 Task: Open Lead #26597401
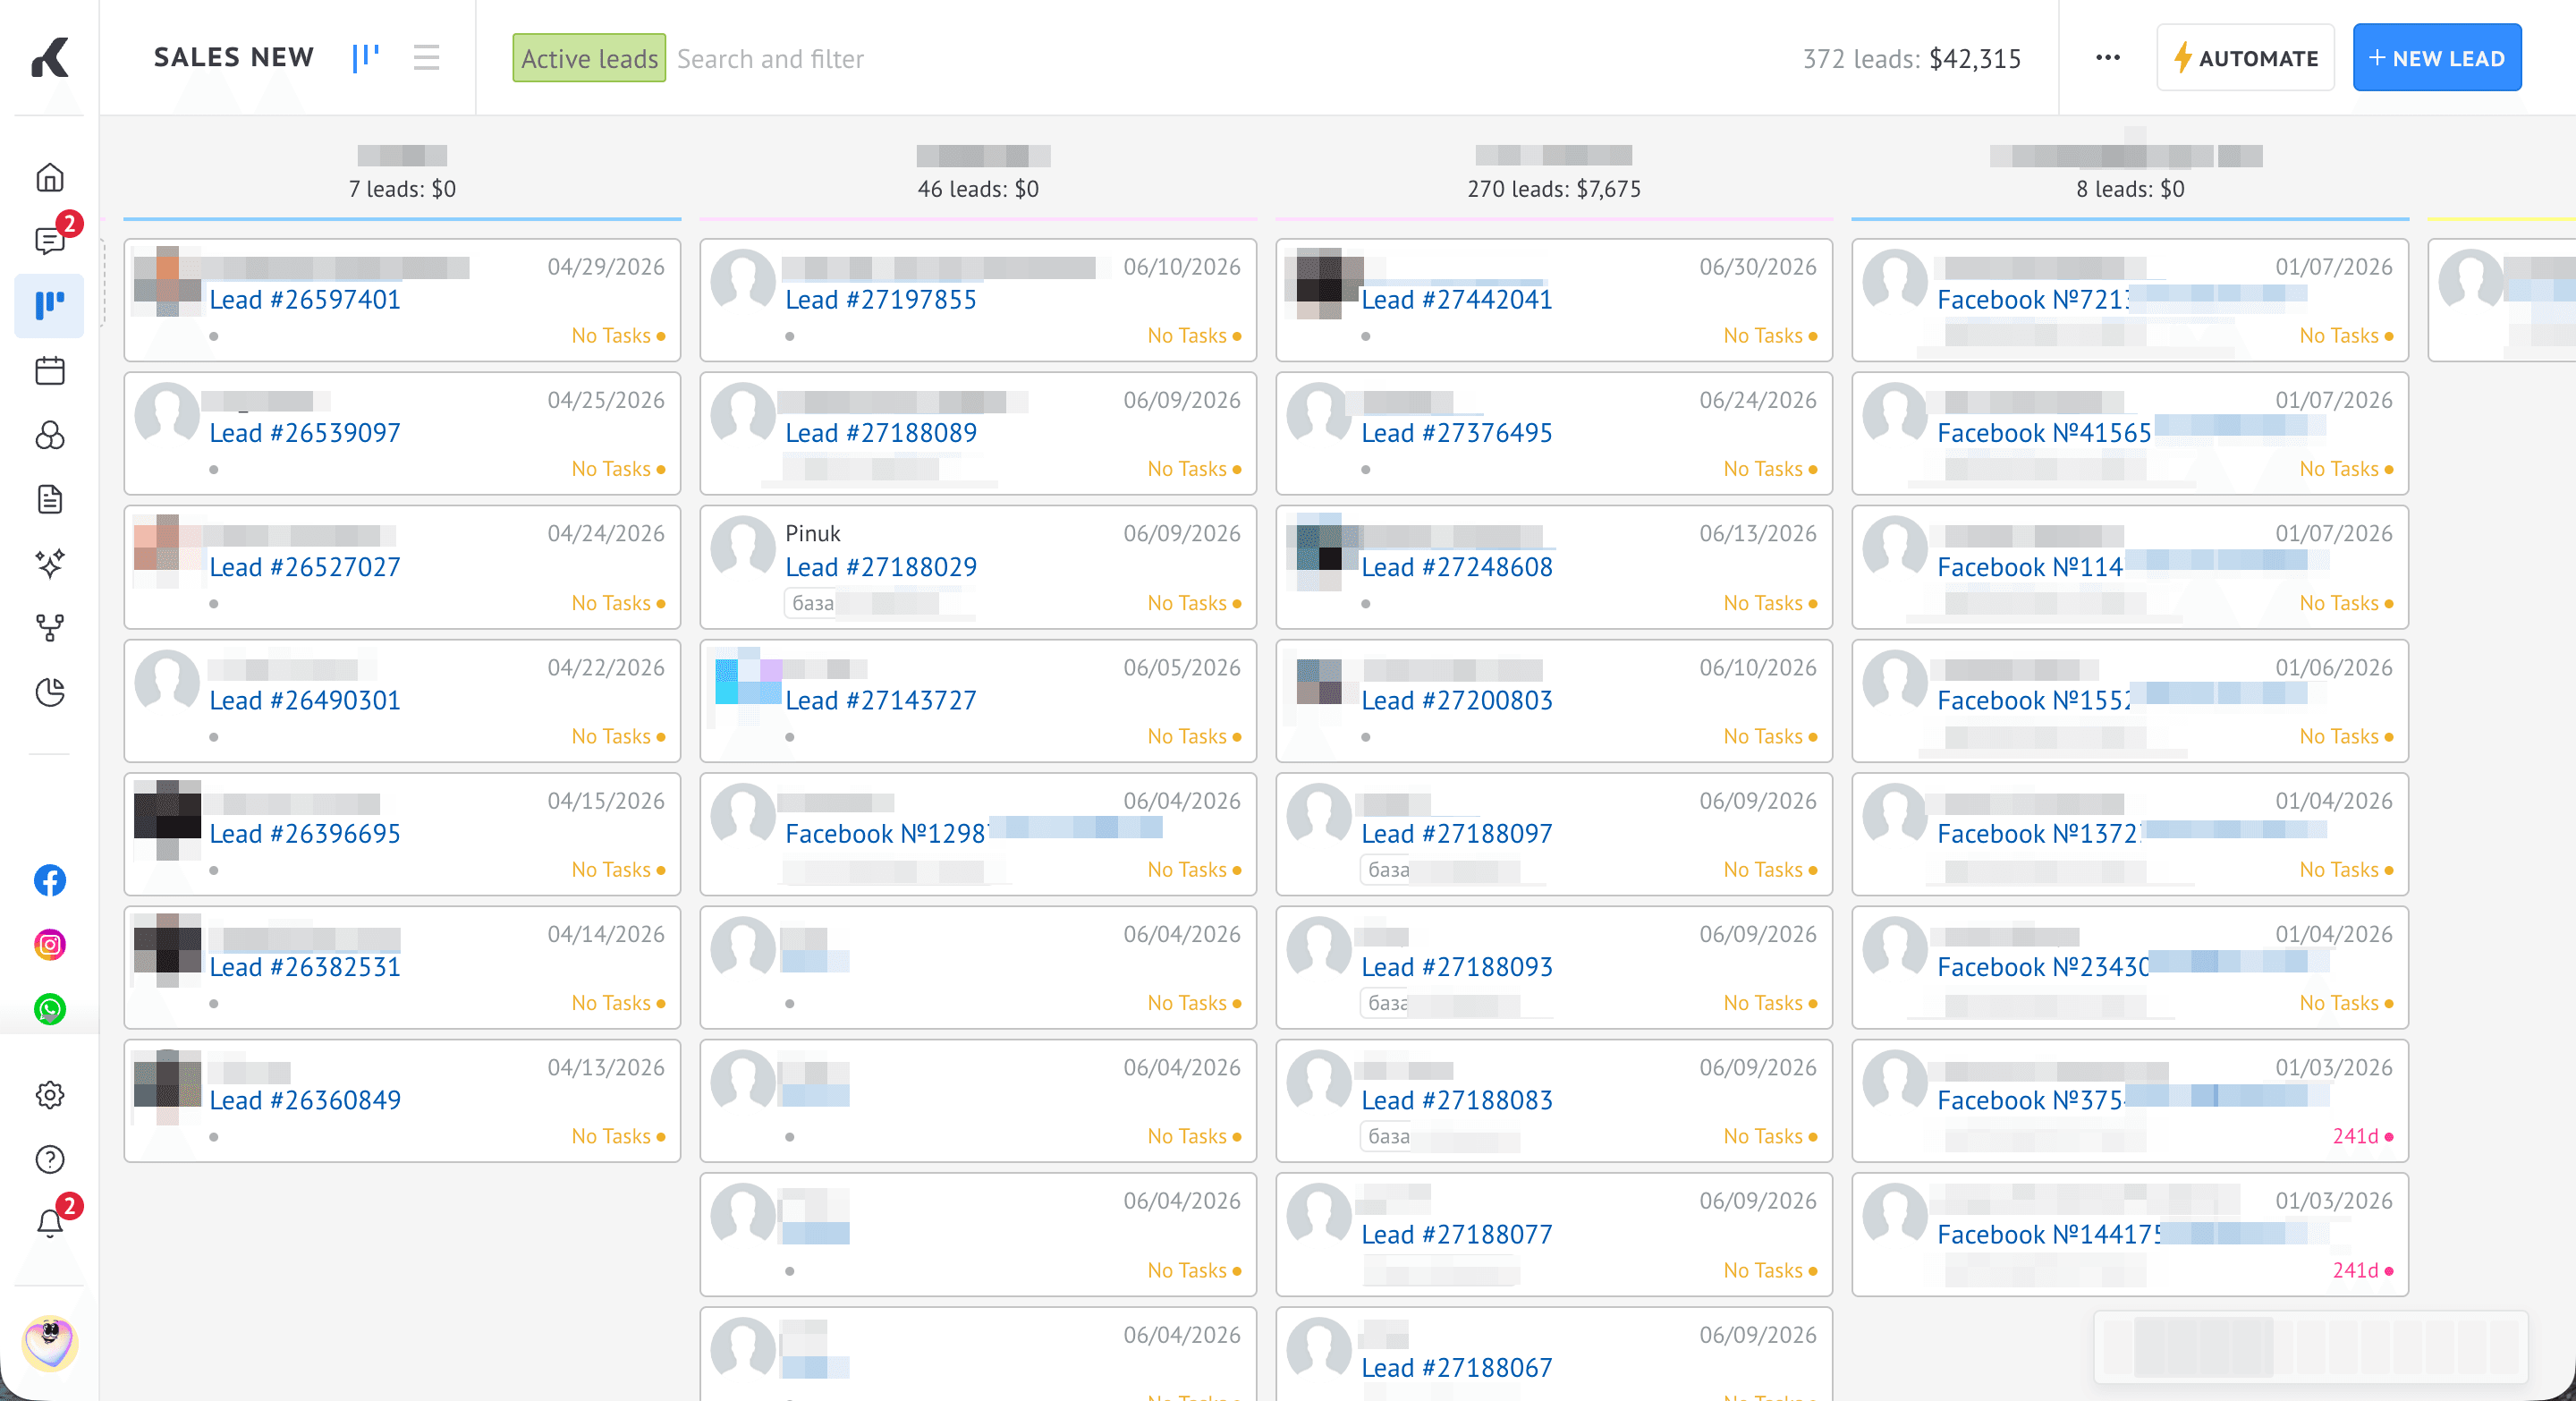[x=305, y=299]
